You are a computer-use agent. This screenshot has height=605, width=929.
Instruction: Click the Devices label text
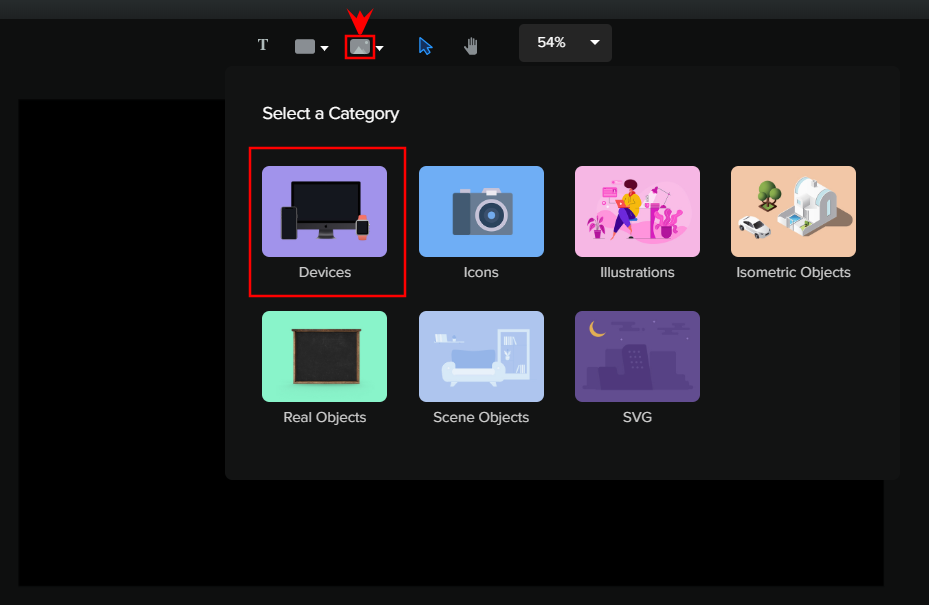pyautogui.click(x=325, y=272)
